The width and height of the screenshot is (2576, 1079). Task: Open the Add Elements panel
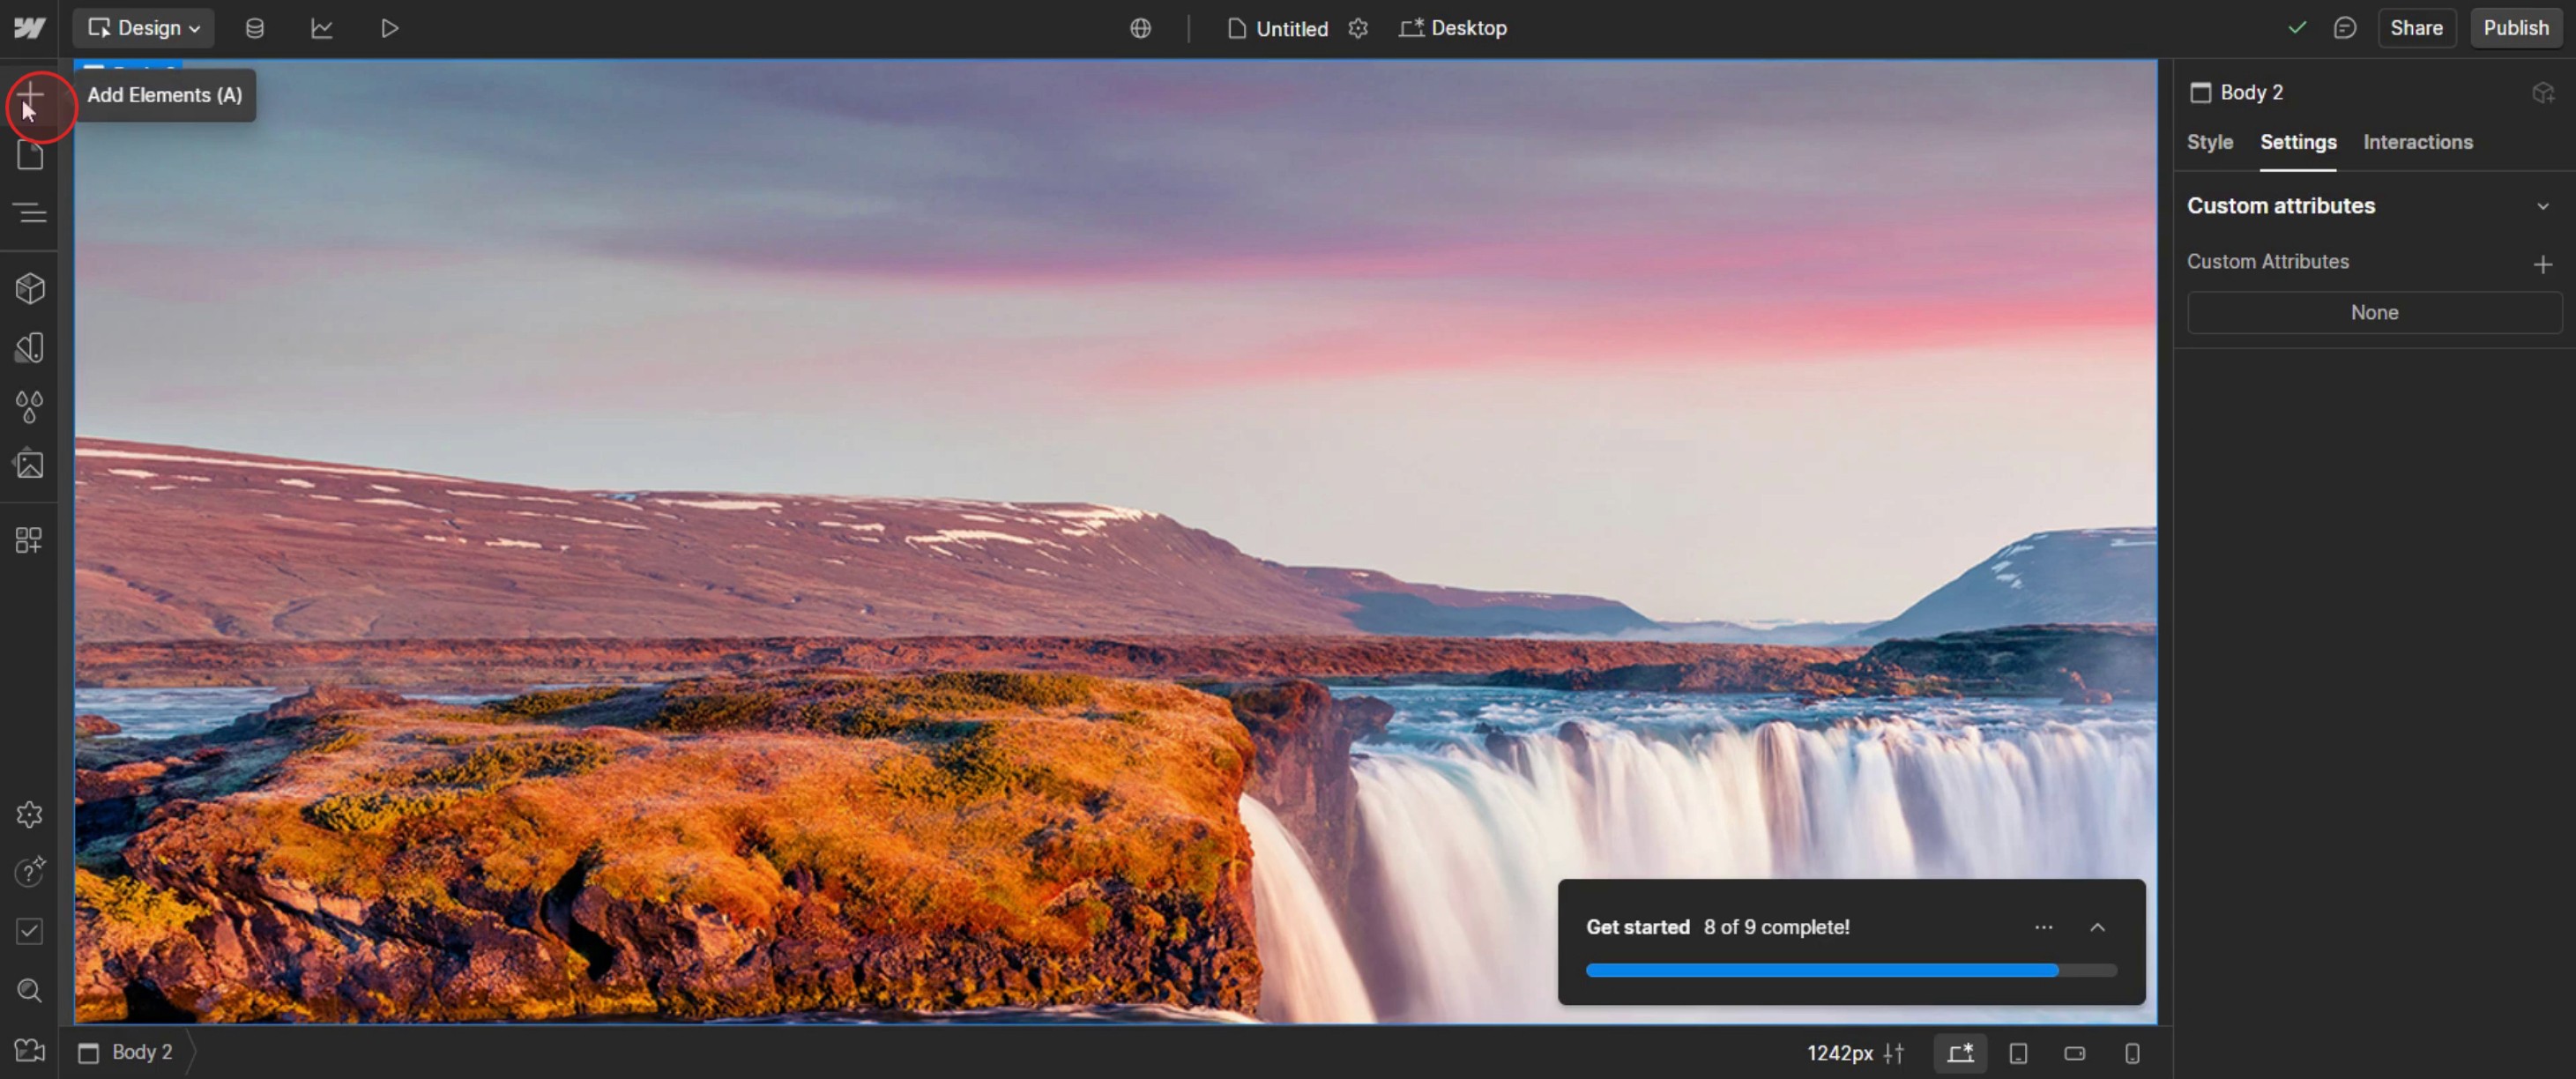tap(30, 95)
